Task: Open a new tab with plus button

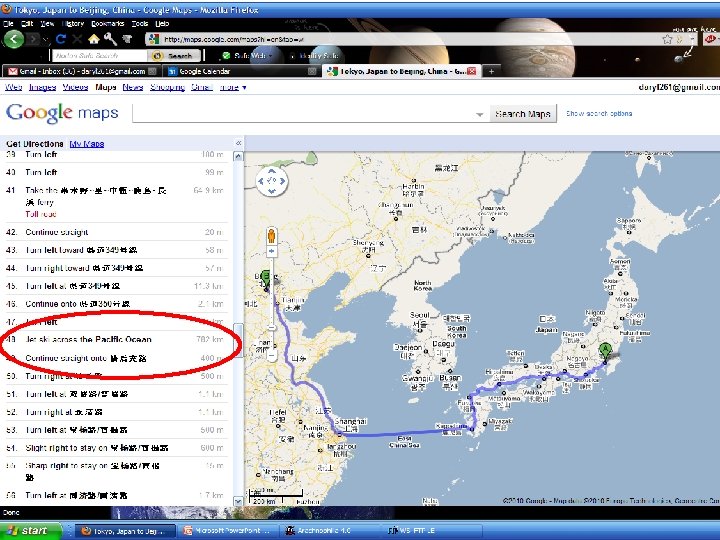Action: [x=491, y=71]
